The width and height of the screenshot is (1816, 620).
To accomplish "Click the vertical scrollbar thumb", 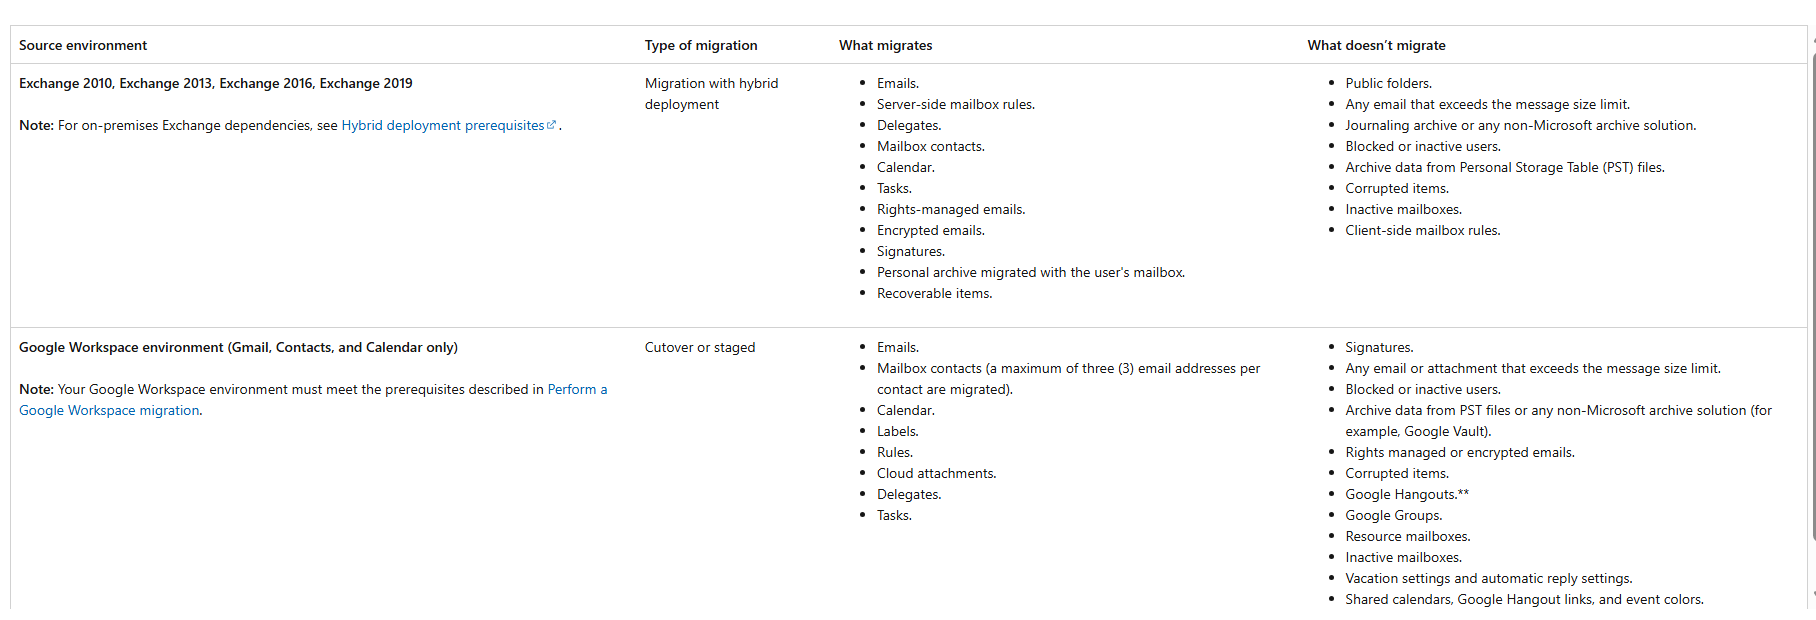I will pyautogui.click(x=1812, y=295).
